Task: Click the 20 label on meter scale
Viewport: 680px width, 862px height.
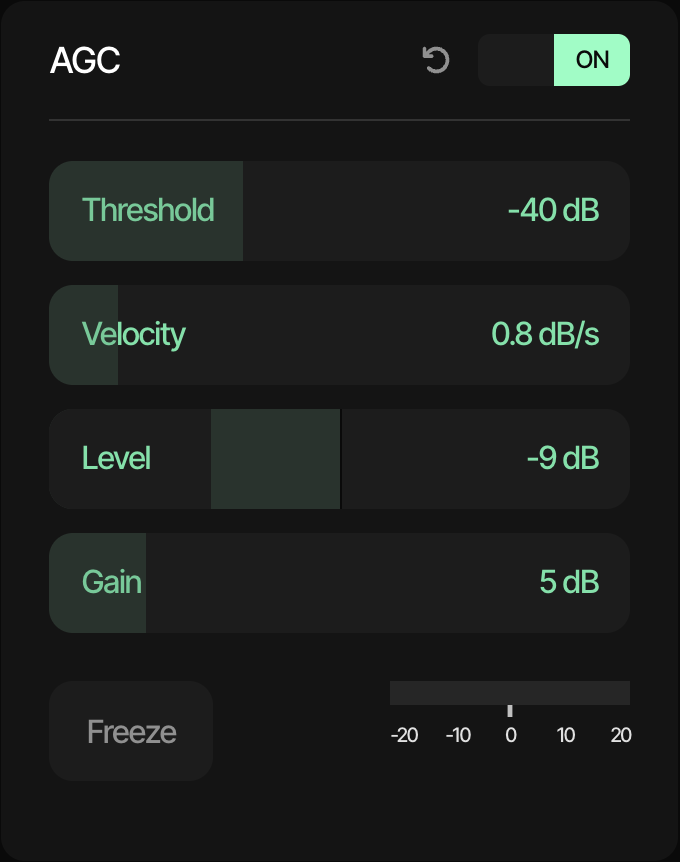Action: point(621,735)
